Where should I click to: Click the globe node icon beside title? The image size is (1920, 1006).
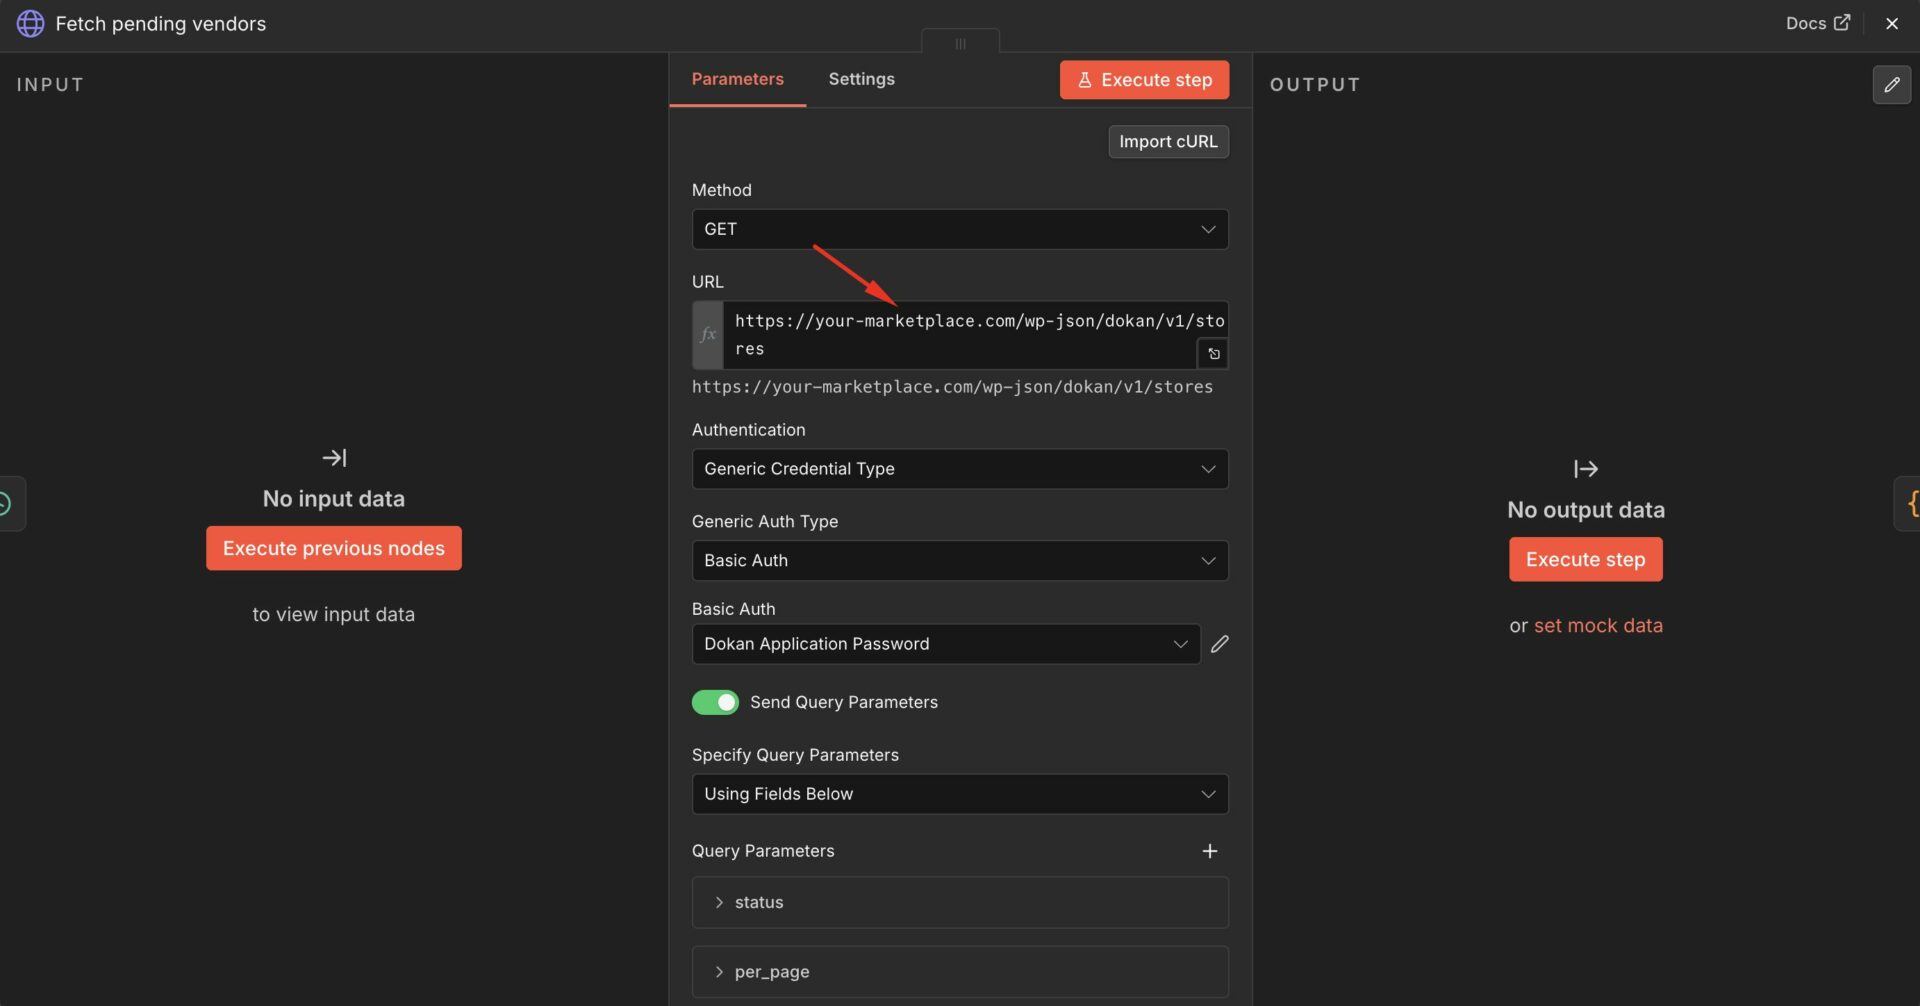pyautogui.click(x=30, y=23)
